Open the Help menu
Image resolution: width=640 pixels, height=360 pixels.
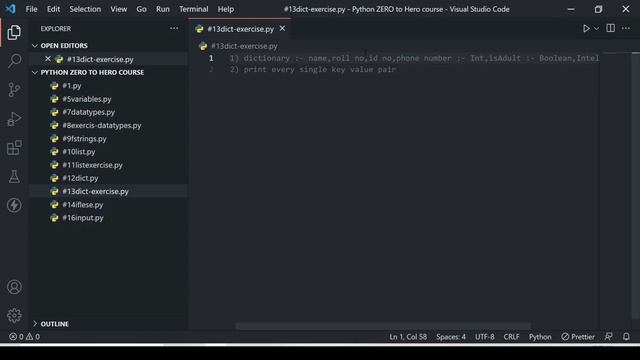pyautogui.click(x=226, y=9)
